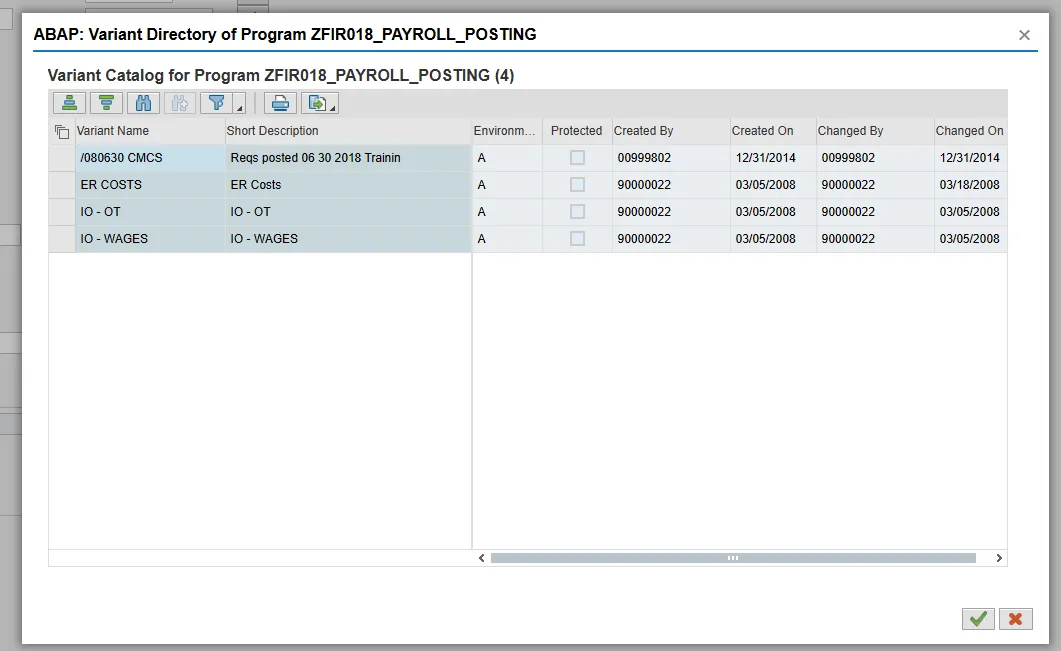Click the Export spreadsheet icon
This screenshot has height=651, width=1061.
316,103
